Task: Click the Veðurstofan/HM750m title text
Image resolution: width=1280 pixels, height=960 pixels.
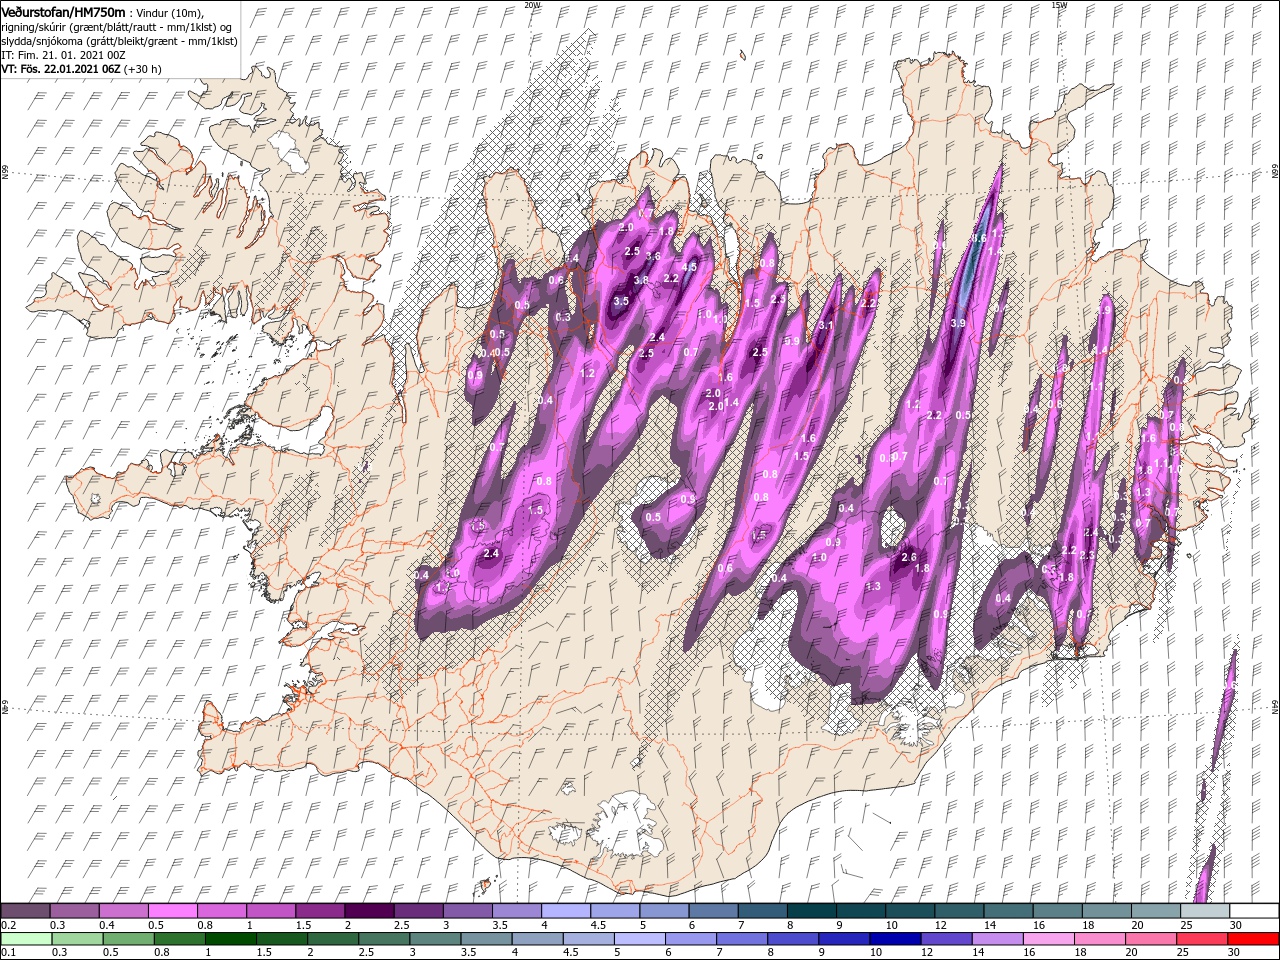Action: [63, 11]
